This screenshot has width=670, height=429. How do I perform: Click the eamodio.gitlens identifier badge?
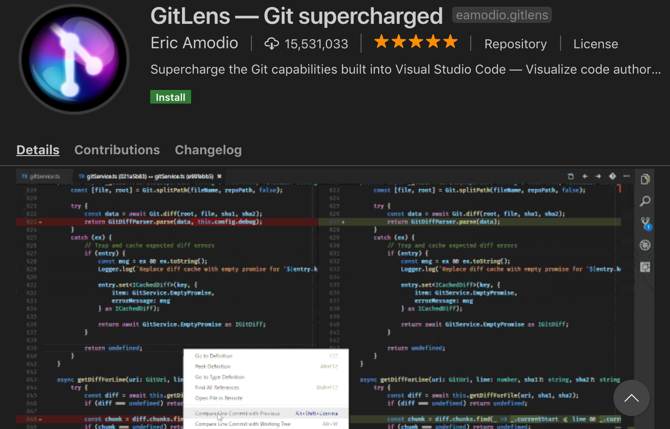point(501,16)
